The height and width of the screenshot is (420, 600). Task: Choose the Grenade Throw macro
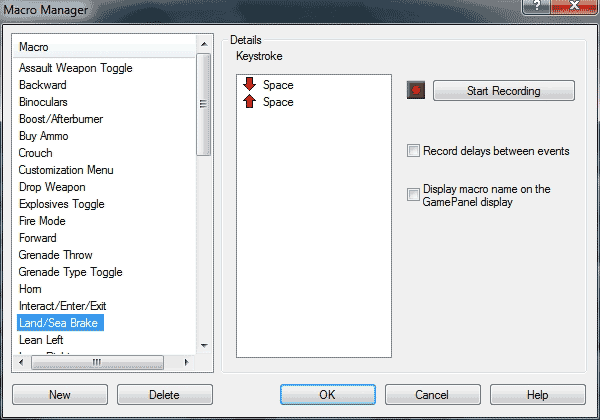(x=55, y=255)
